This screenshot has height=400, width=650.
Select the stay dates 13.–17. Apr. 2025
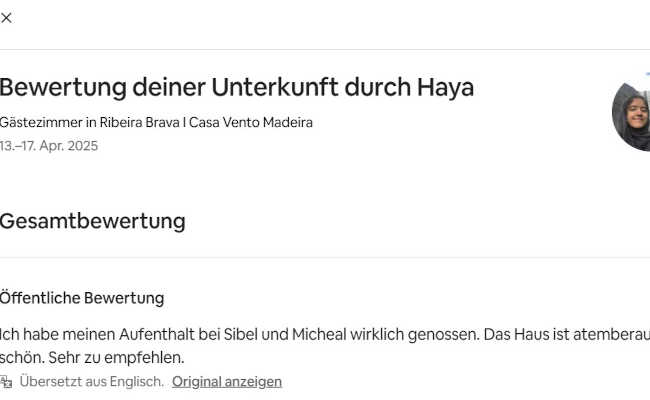click(x=49, y=146)
